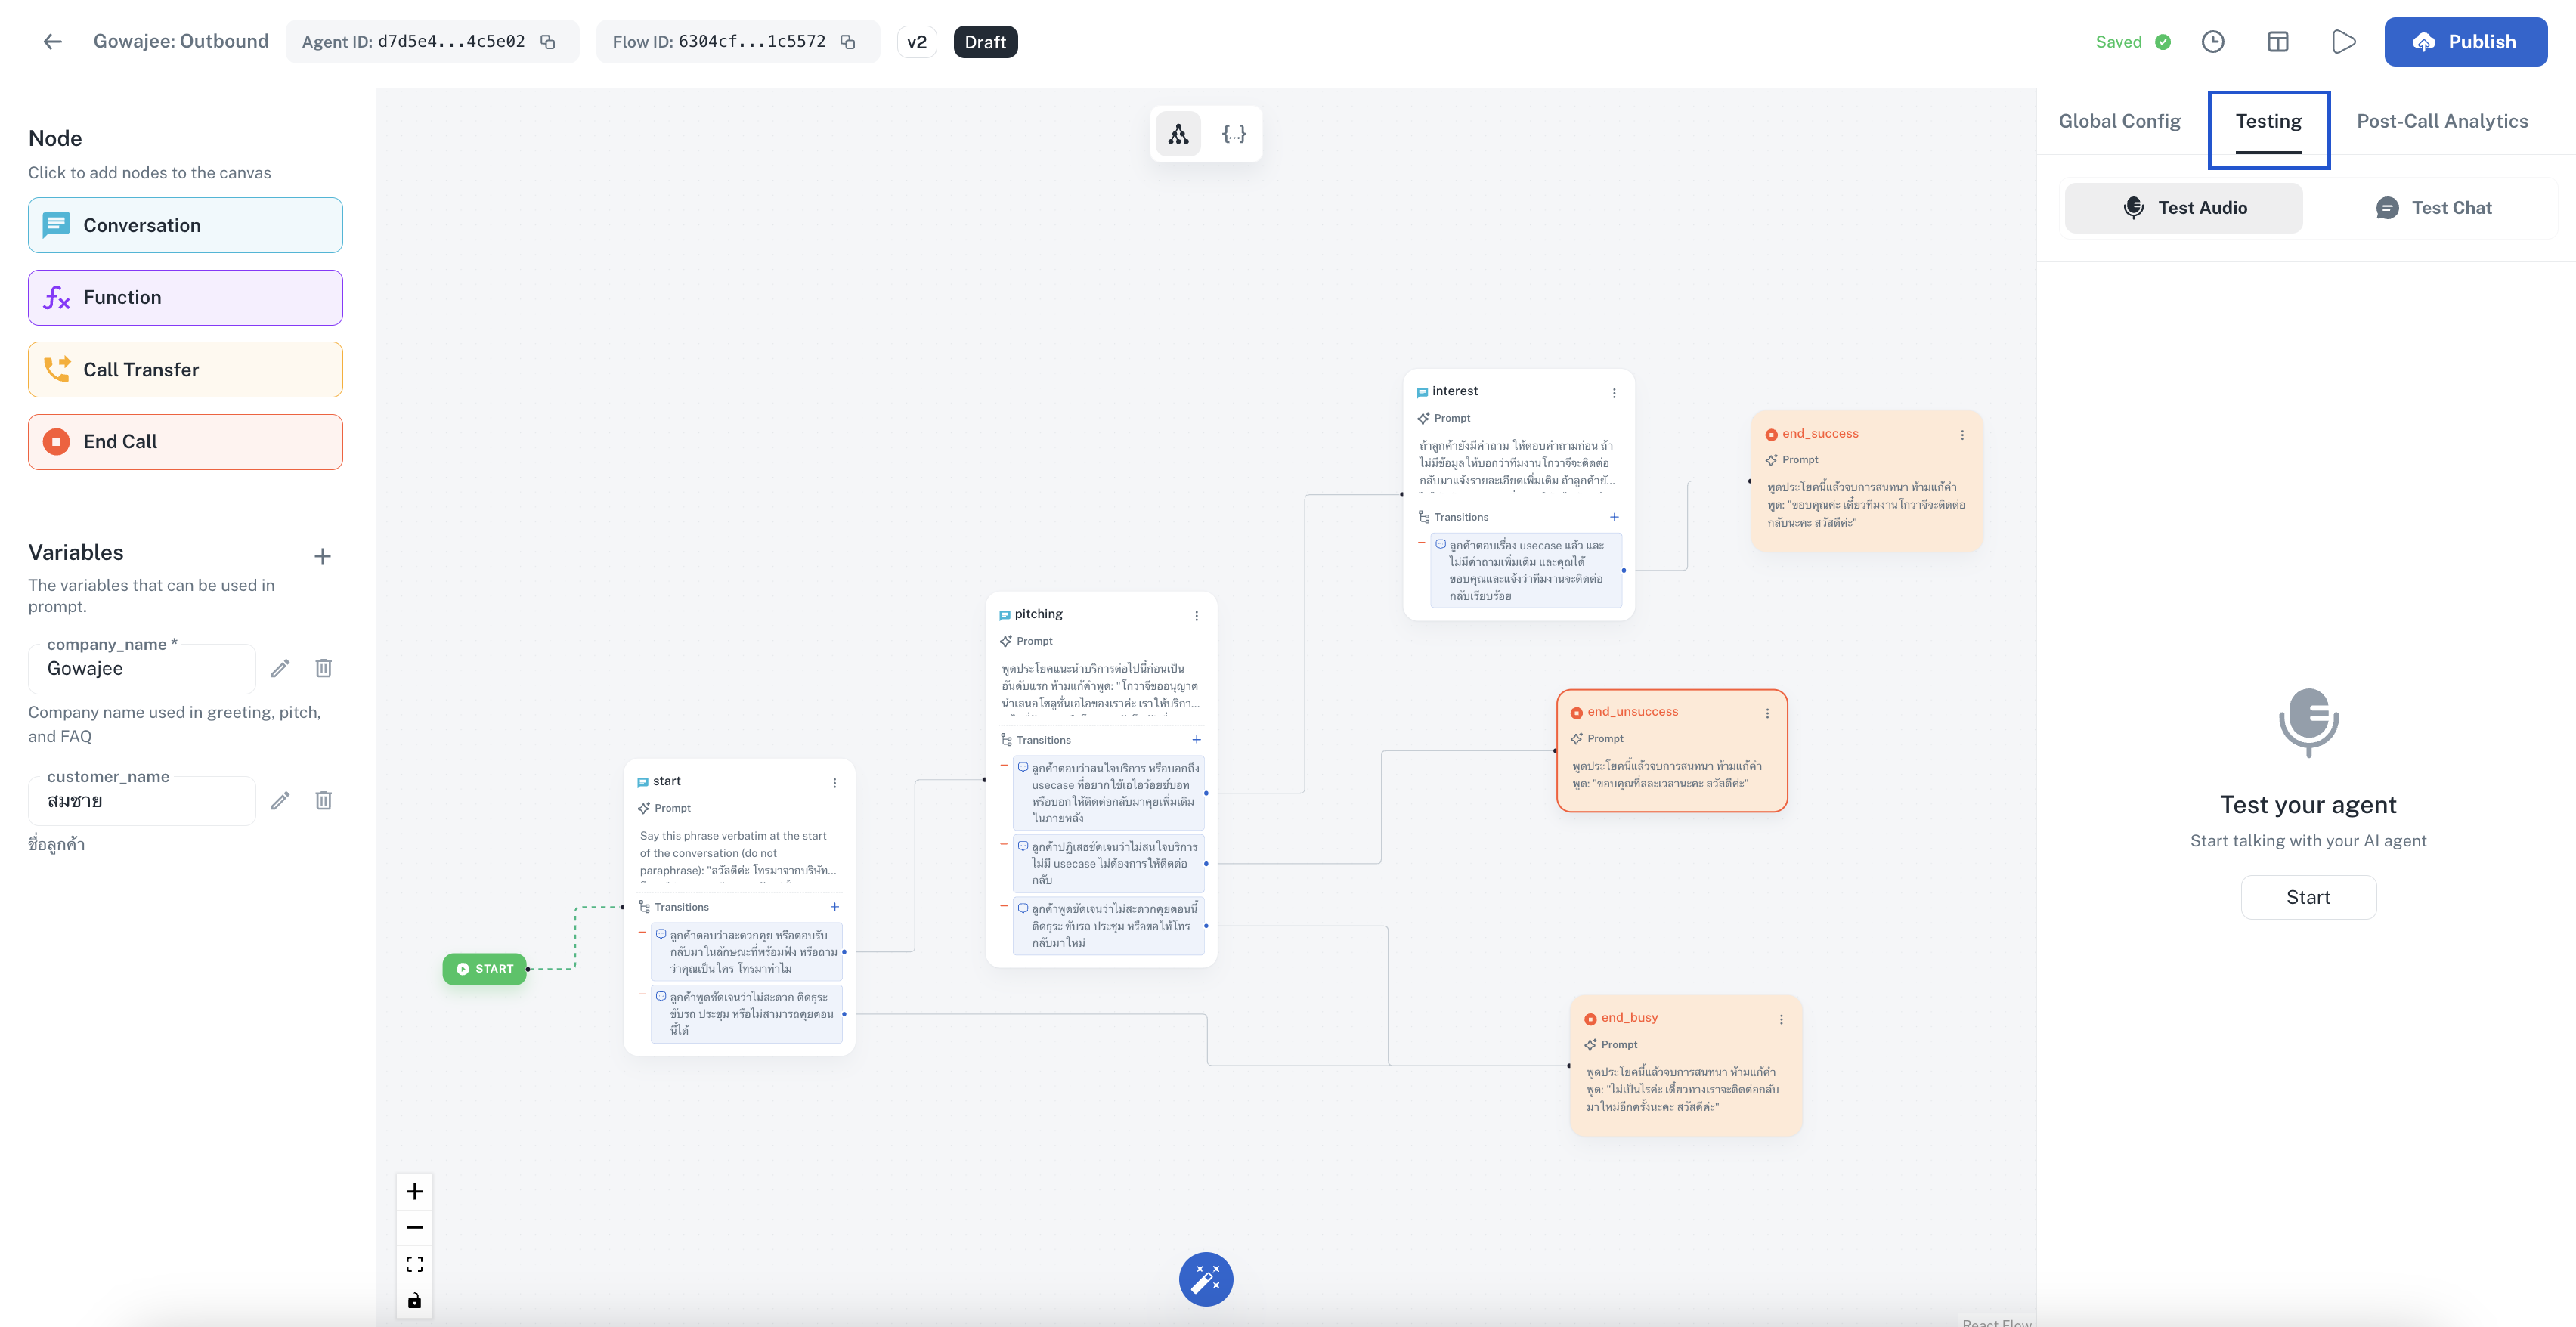Switch to Test Chat mode
Viewport: 2576px width, 1327px height.
[x=2433, y=208]
